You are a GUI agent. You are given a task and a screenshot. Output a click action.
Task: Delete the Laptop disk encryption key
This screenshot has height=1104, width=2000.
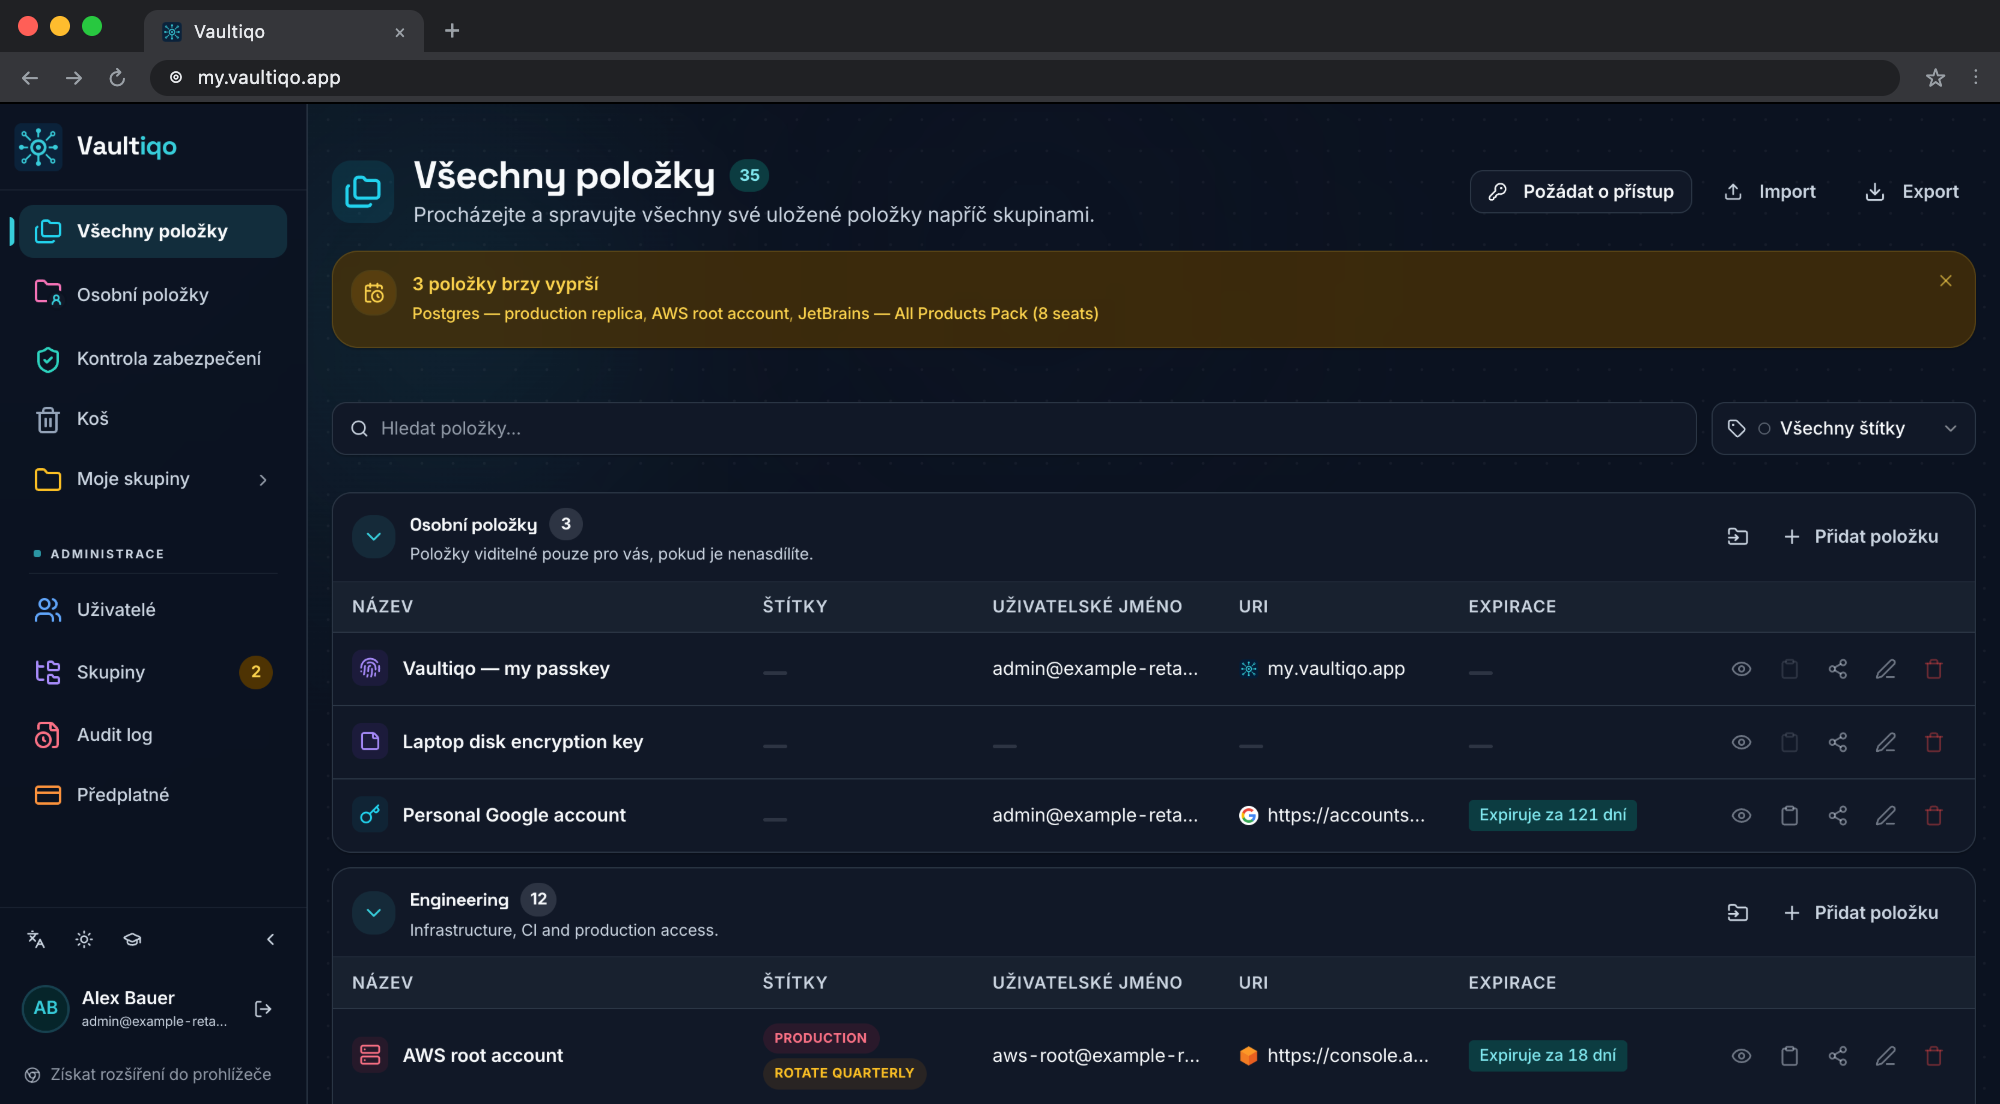[1933, 742]
